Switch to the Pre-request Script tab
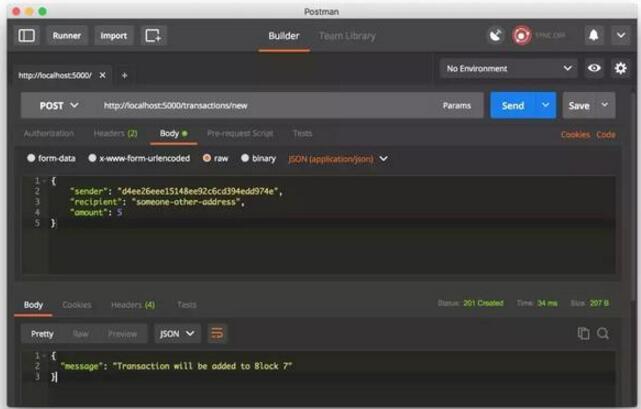Viewport: 641px width, 409px height. coord(240,133)
